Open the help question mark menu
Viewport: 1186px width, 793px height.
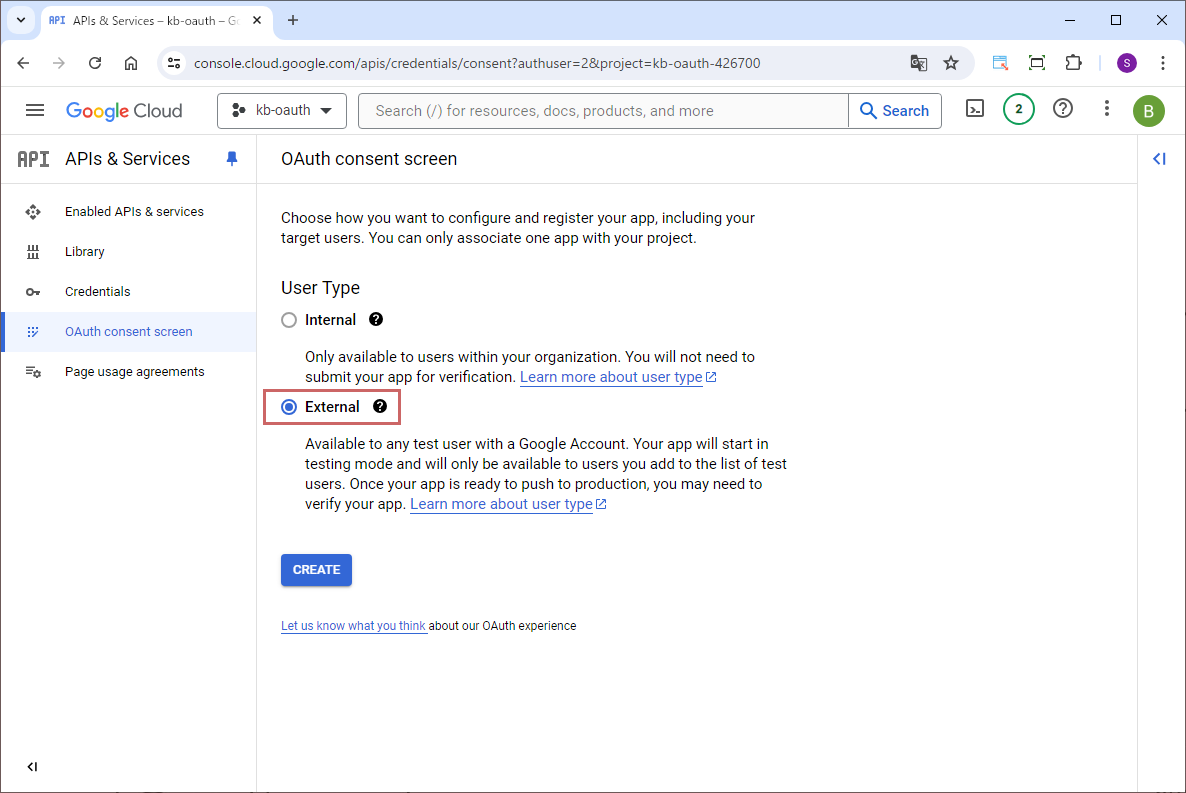[1063, 110]
